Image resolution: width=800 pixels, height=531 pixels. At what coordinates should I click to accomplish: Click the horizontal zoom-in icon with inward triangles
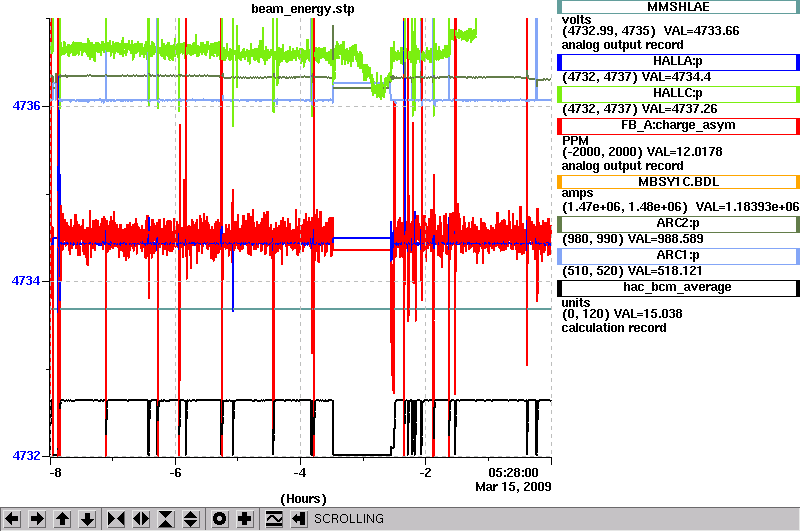pos(116,519)
